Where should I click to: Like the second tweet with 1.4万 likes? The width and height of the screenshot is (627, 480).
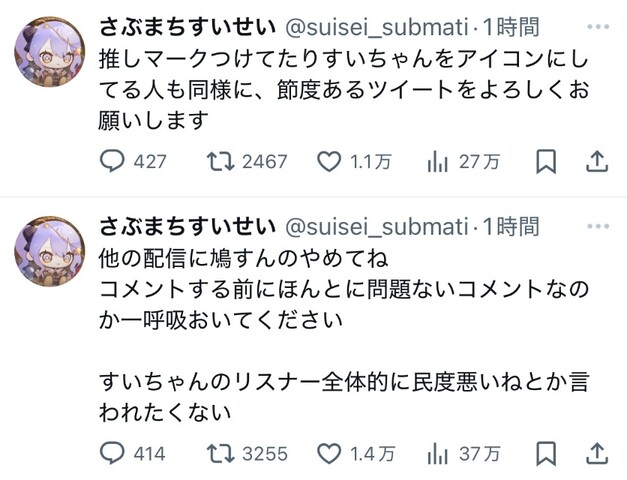355,454
